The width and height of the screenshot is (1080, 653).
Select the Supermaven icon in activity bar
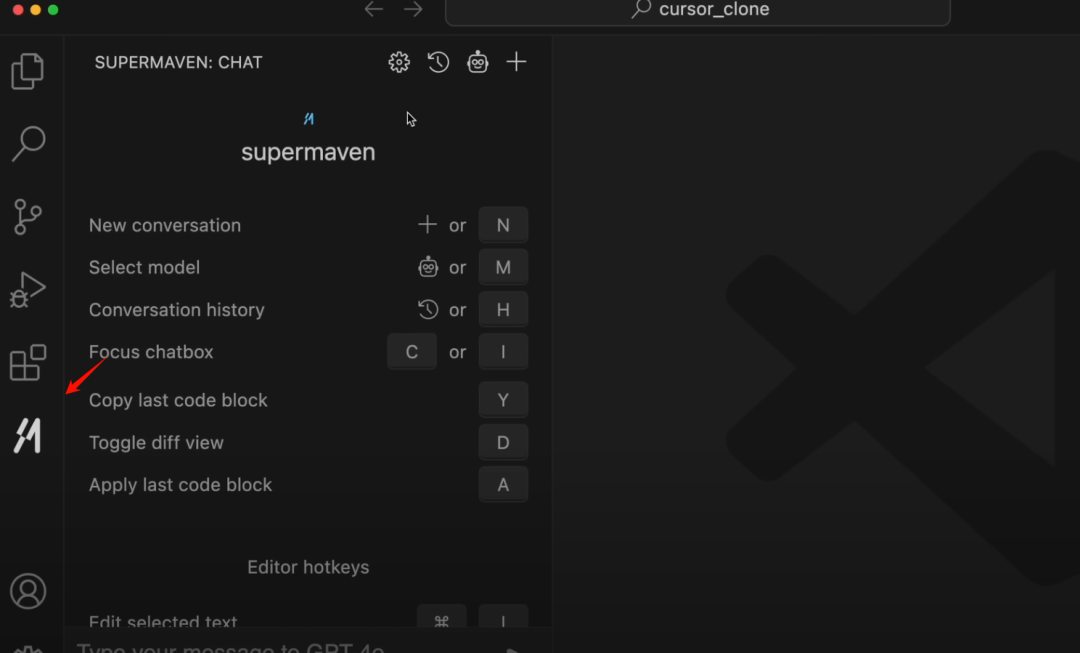point(28,436)
